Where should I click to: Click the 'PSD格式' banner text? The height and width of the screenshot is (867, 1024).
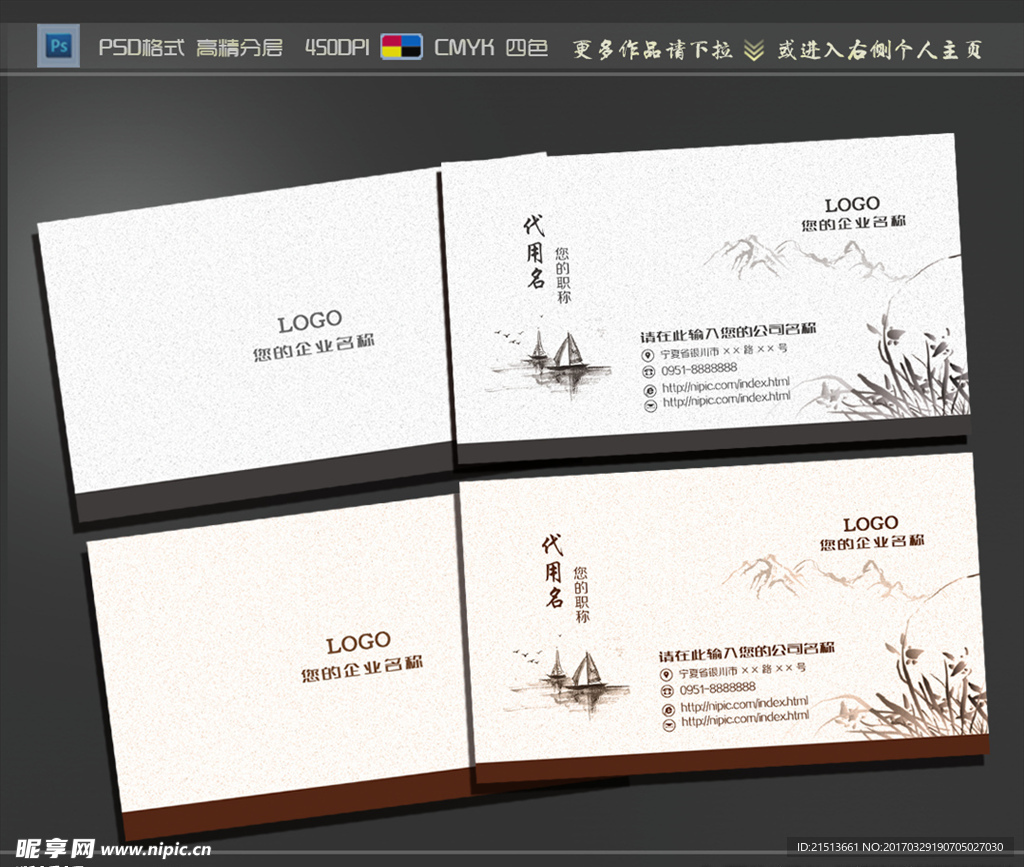coord(141,47)
